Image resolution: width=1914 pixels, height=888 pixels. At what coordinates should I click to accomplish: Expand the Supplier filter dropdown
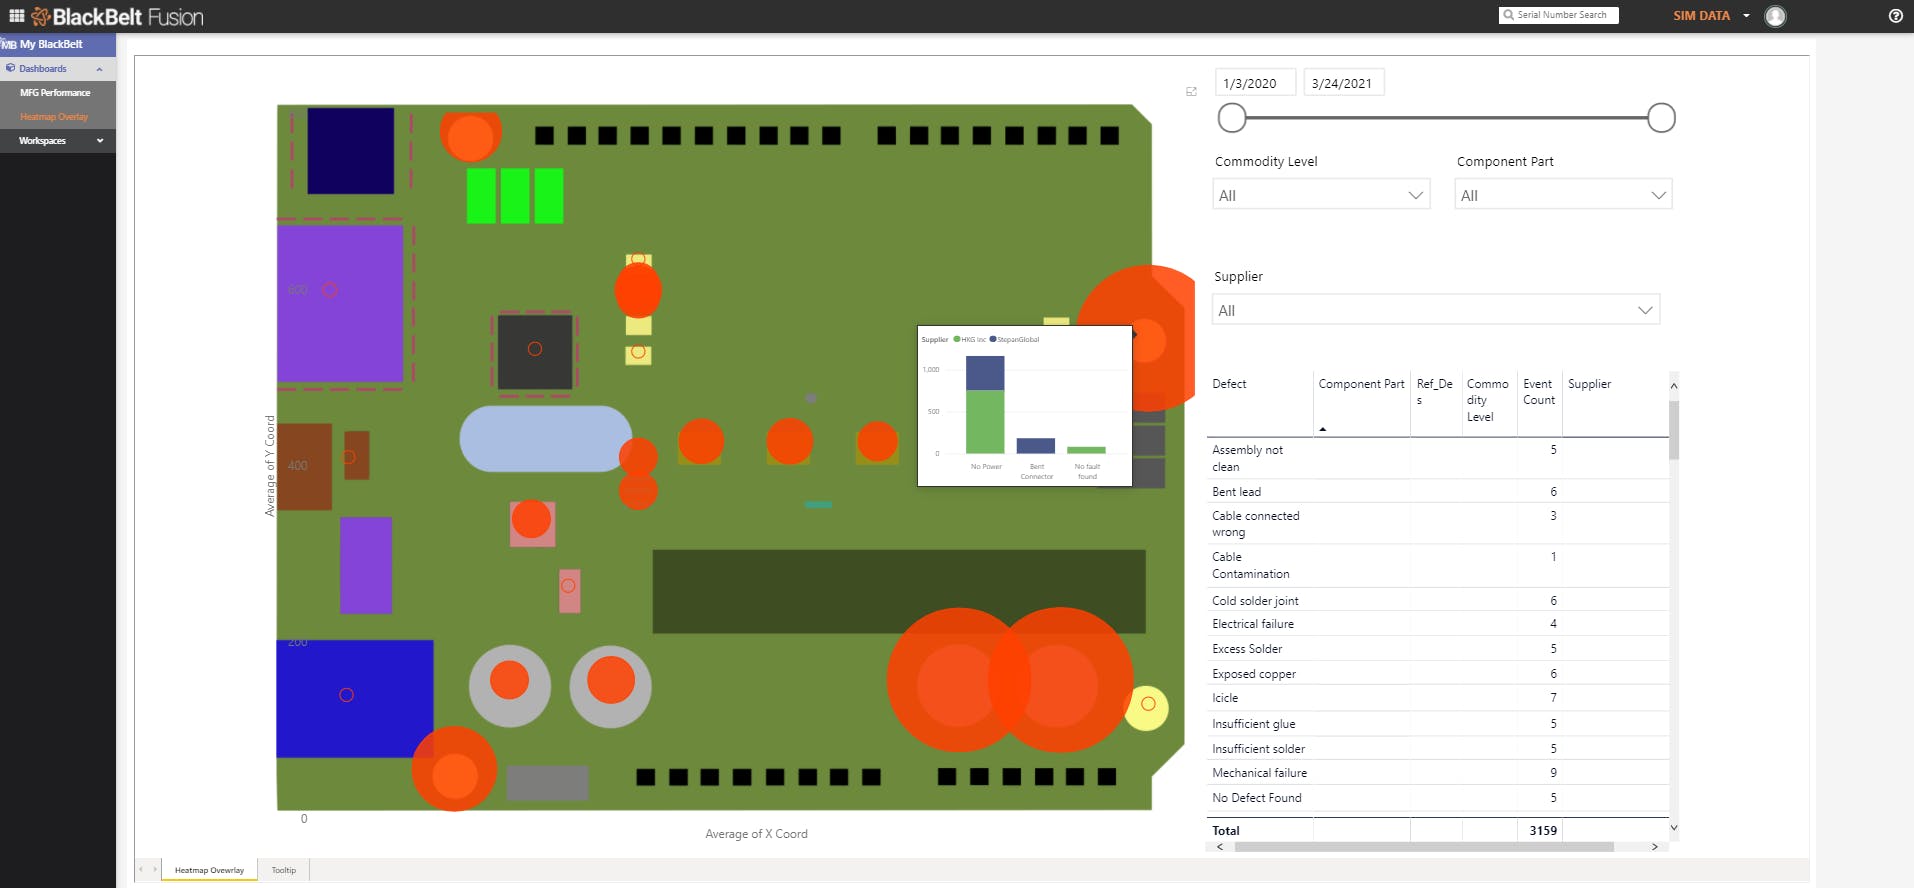1435,310
